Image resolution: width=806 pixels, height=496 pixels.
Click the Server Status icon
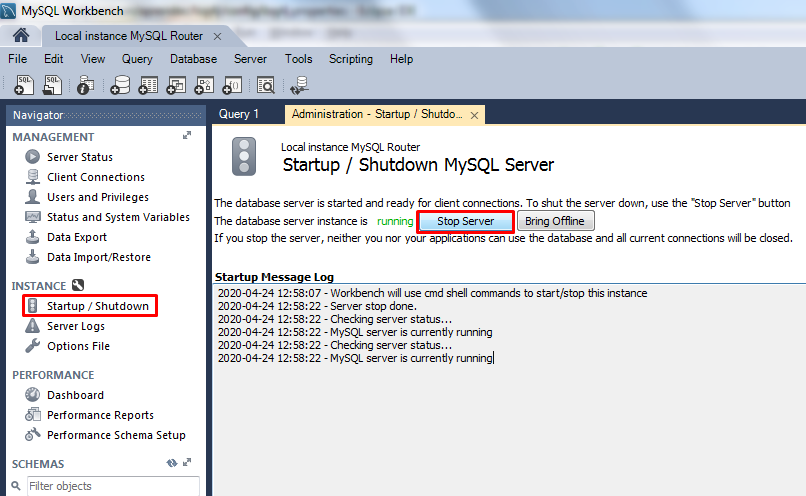click(x=32, y=157)
